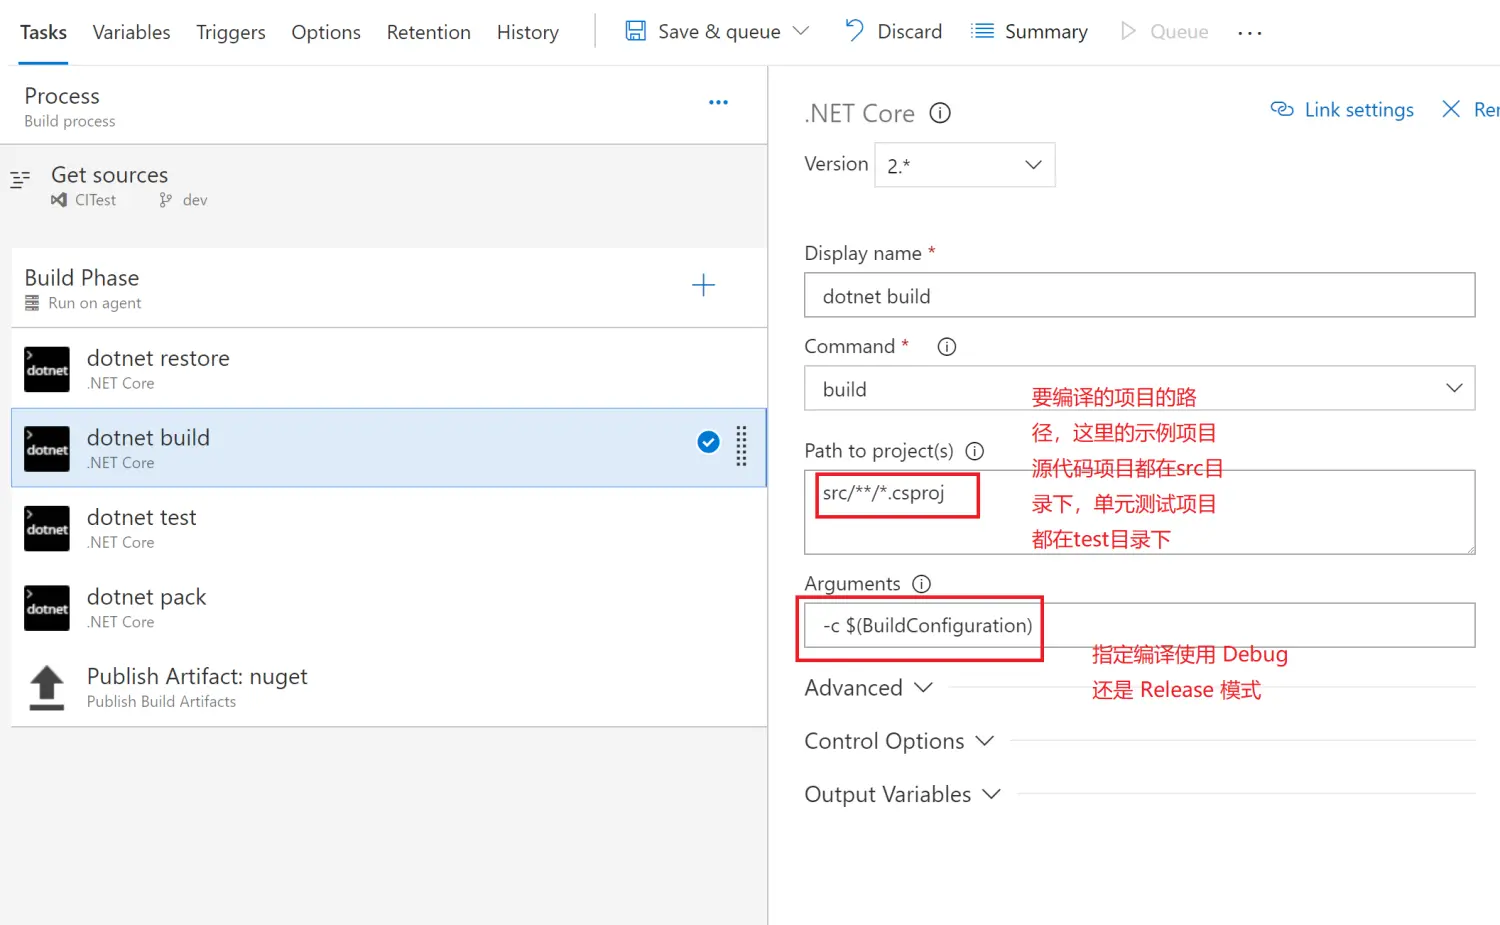Open Link settings

pyautogui.click(x=1342, y=110)
